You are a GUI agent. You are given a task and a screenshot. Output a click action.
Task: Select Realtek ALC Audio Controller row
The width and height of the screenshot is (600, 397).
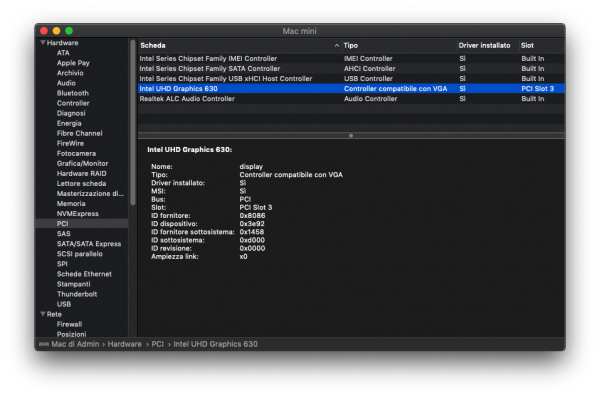(351, 99)
